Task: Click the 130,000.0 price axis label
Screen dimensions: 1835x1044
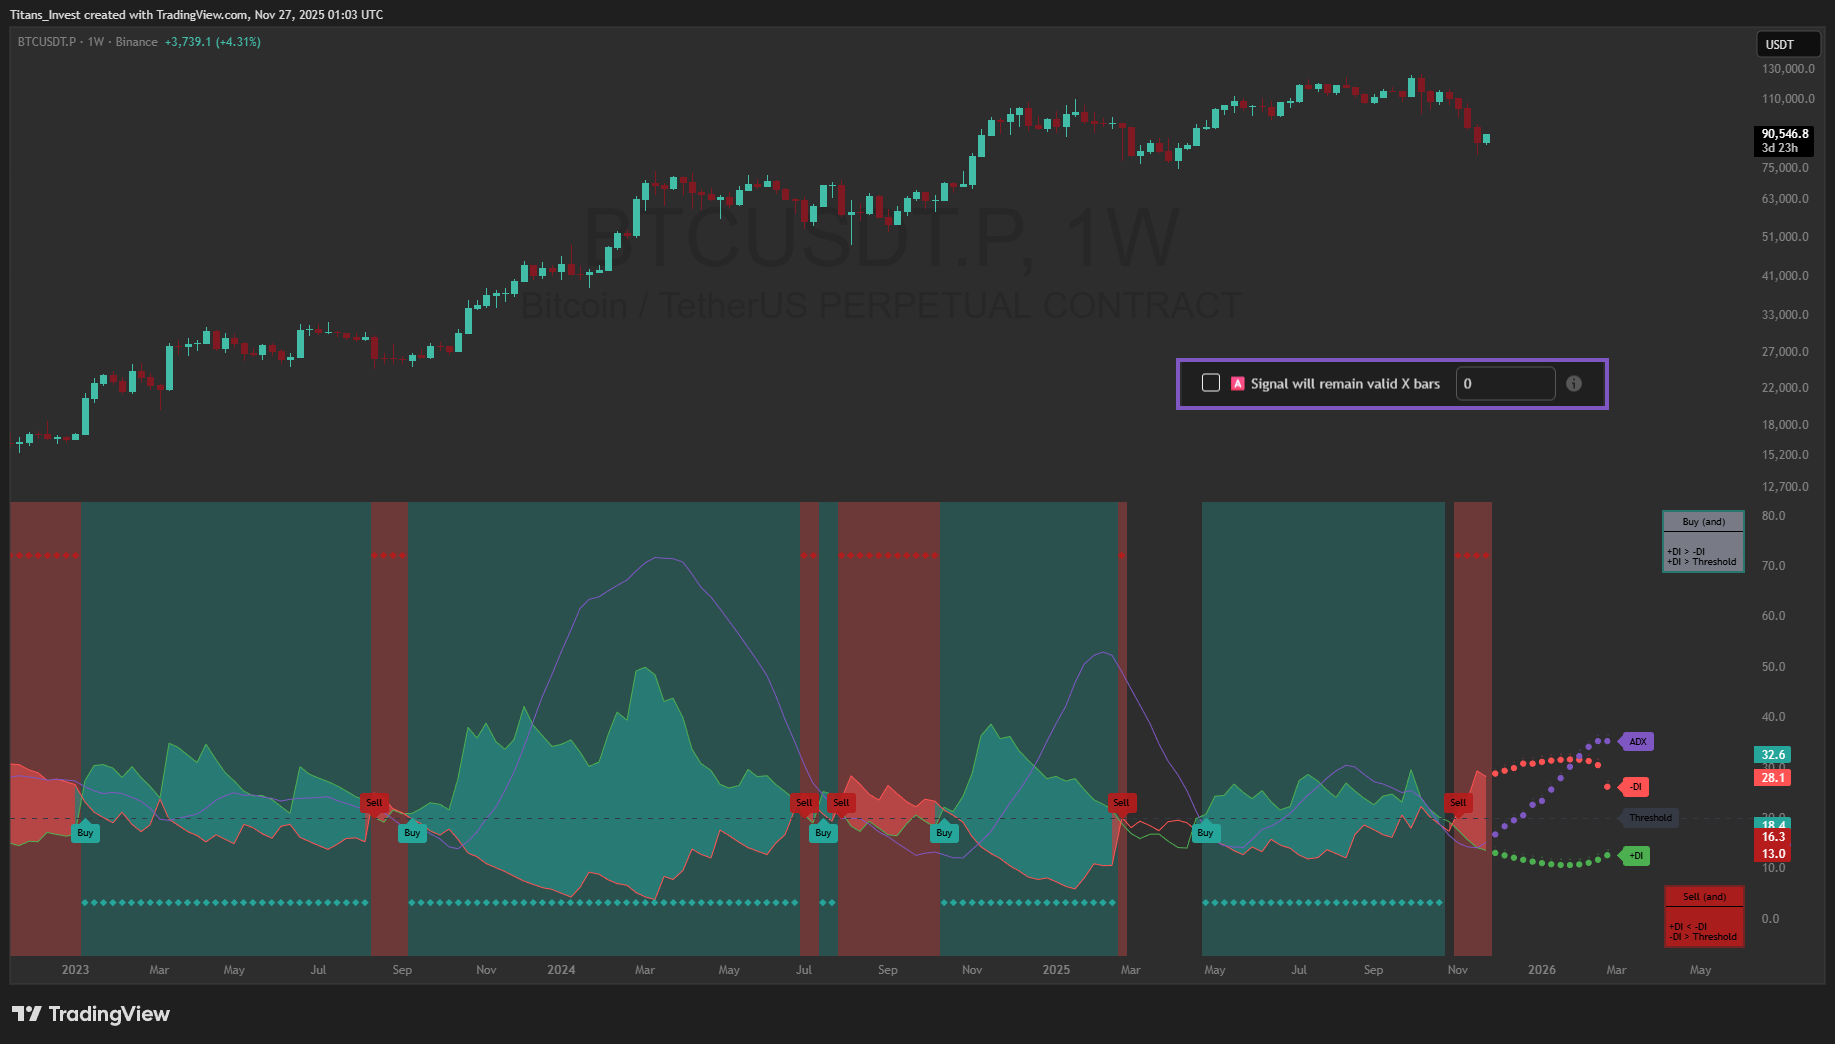Action: click(1788, 69)
